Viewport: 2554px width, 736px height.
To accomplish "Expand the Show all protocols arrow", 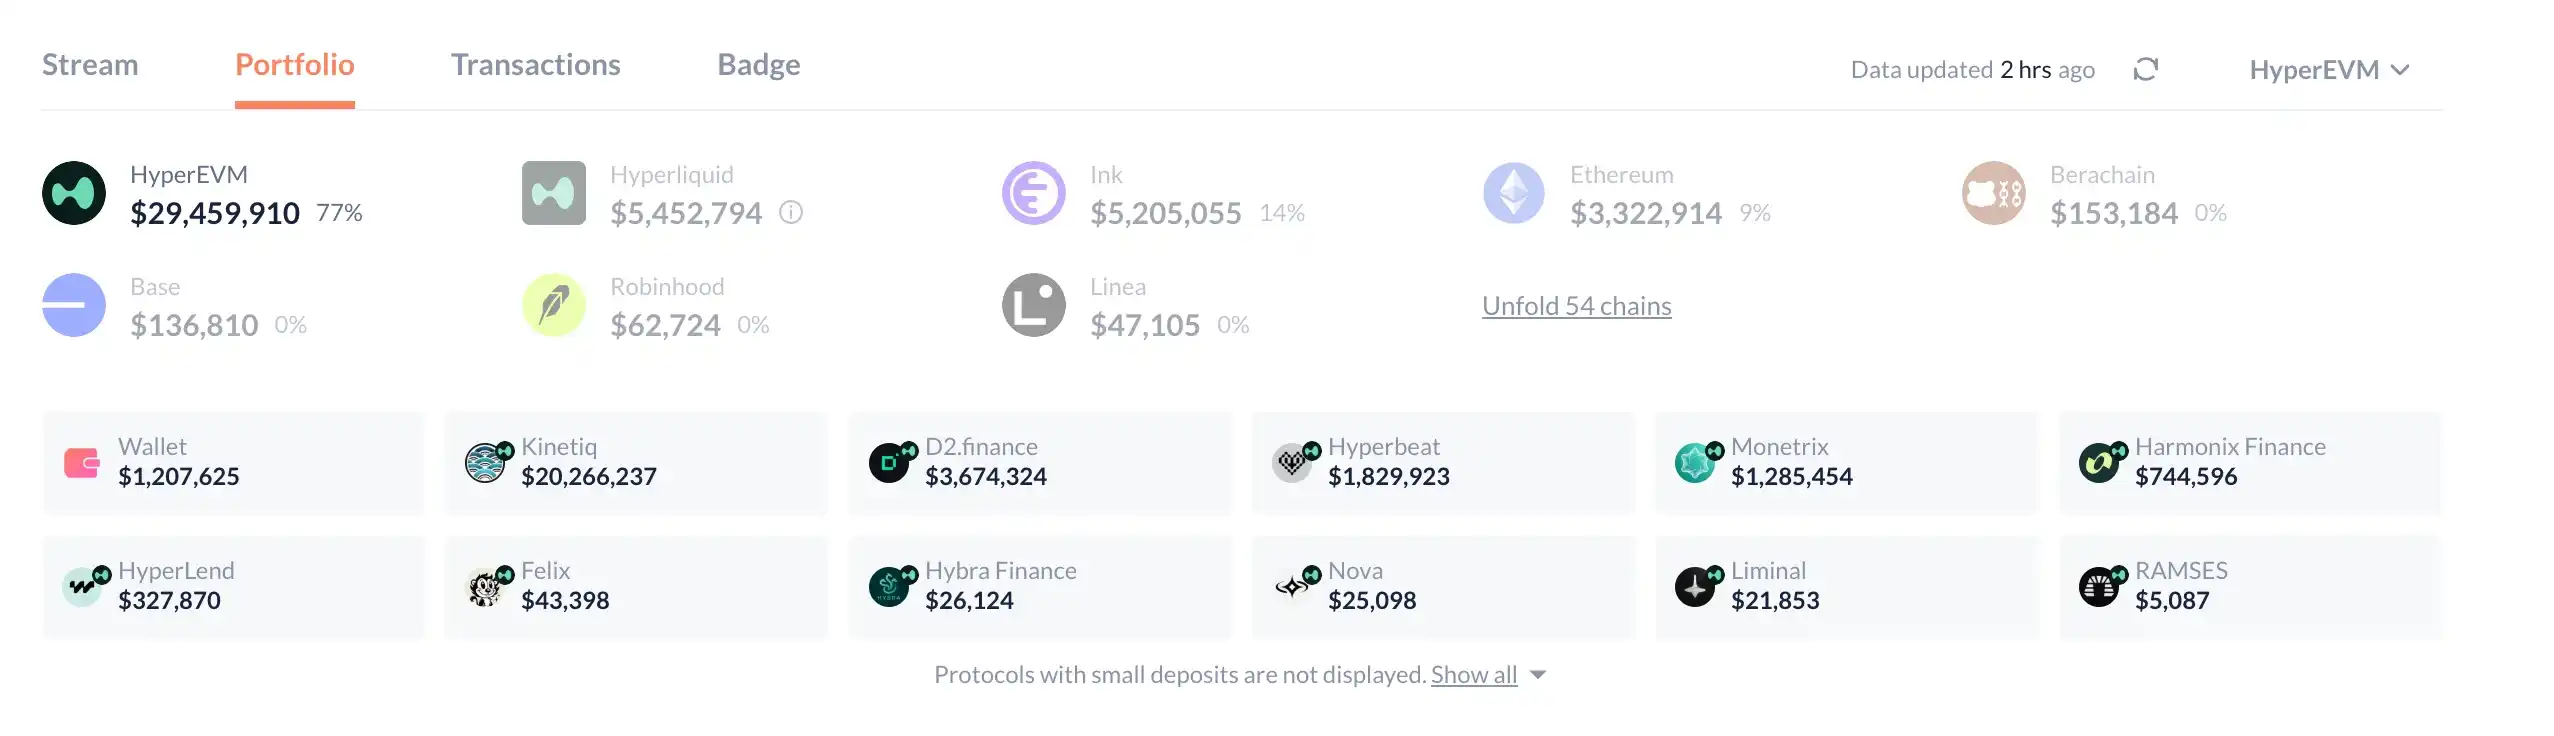I will [1538, 675].
